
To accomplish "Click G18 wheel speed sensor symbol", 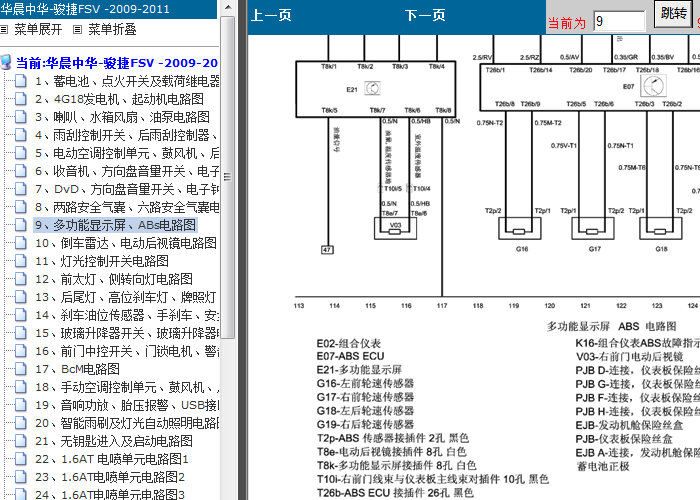I will pyautogui.click(x=661, y=228).
